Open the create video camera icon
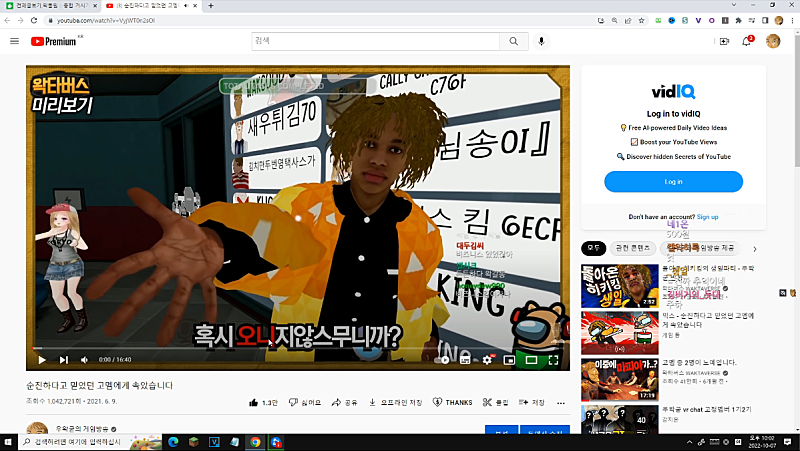 [x=724, y=41]
